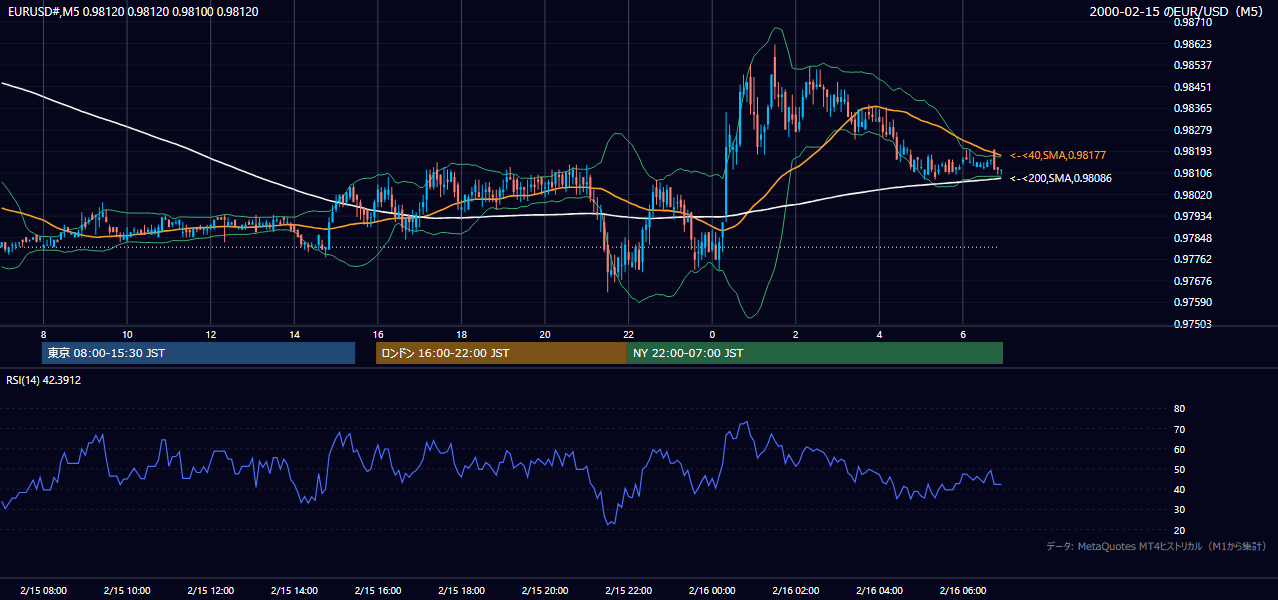Click price axis label 0.98623
1278x600 pixels.
1193,44
